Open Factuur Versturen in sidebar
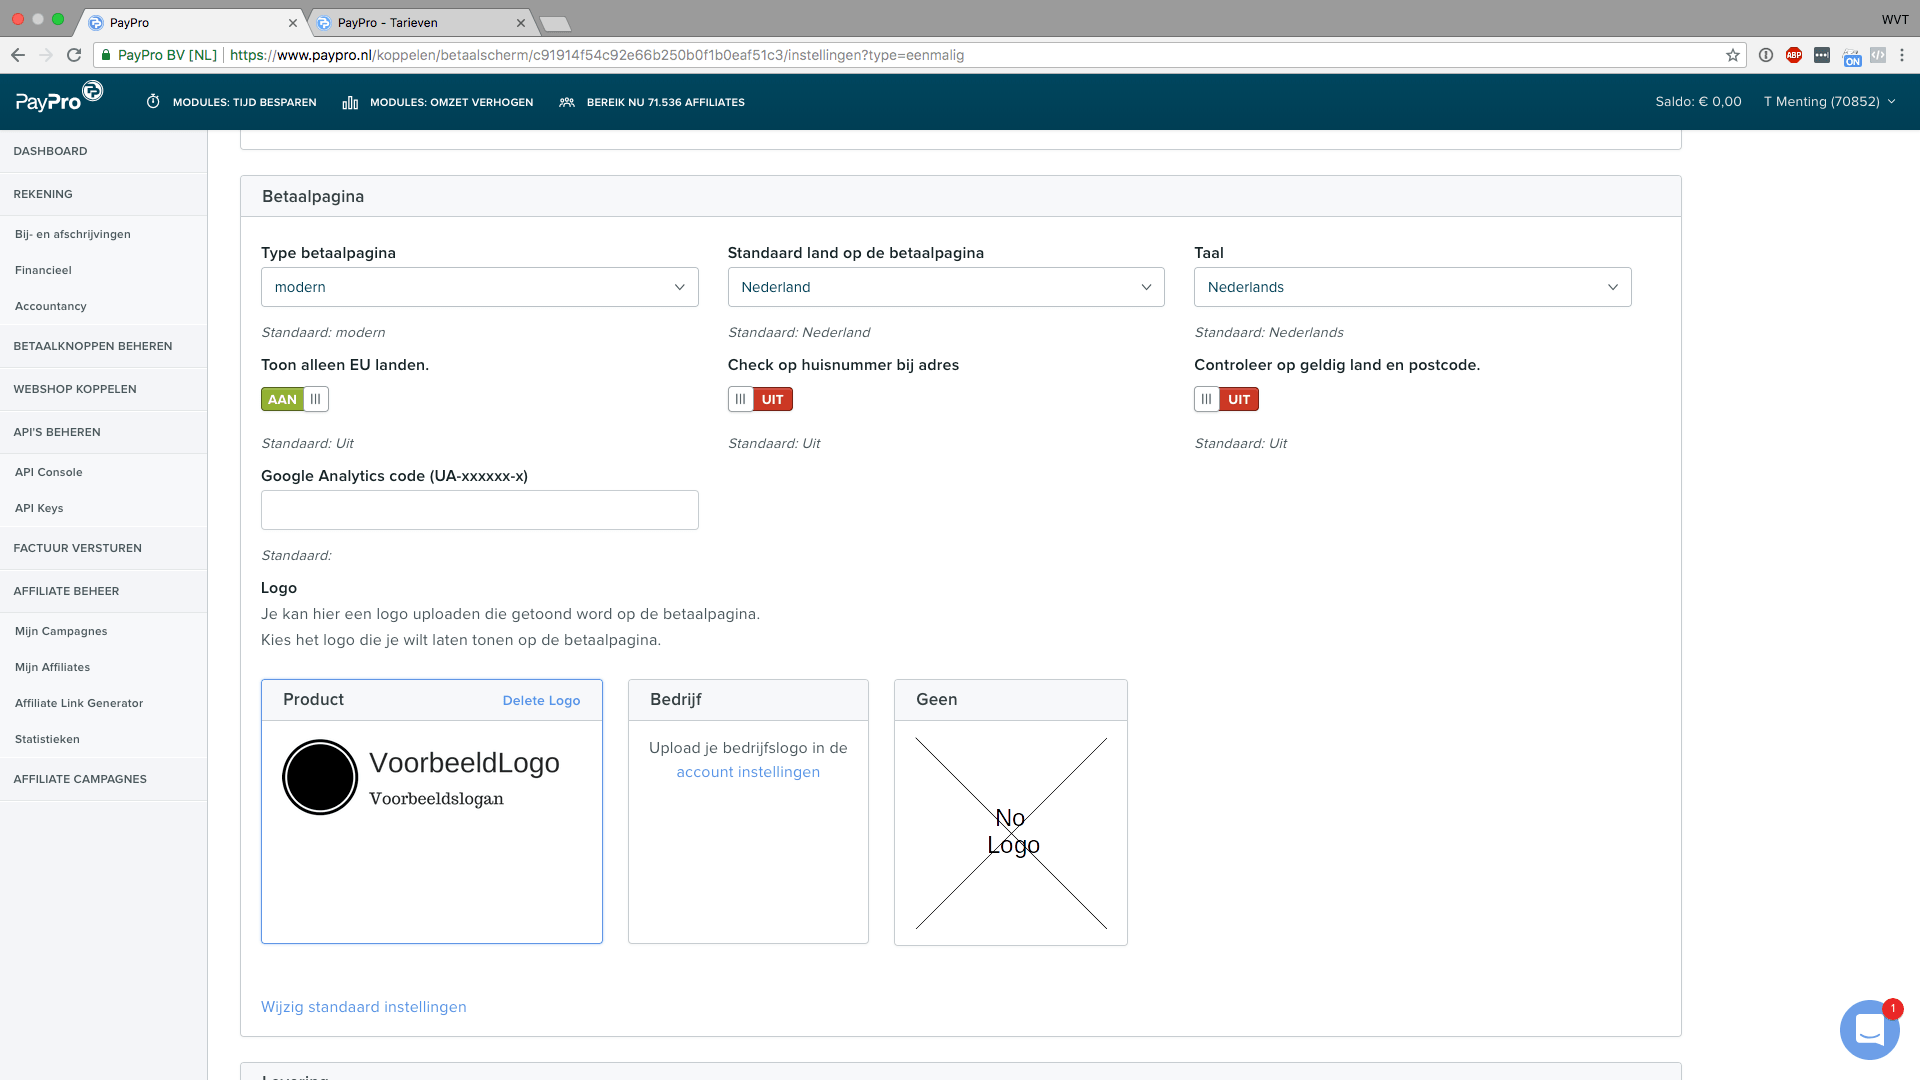Image resolution: width=1920 pixels, height=1080 pixels. coord(103,548)
